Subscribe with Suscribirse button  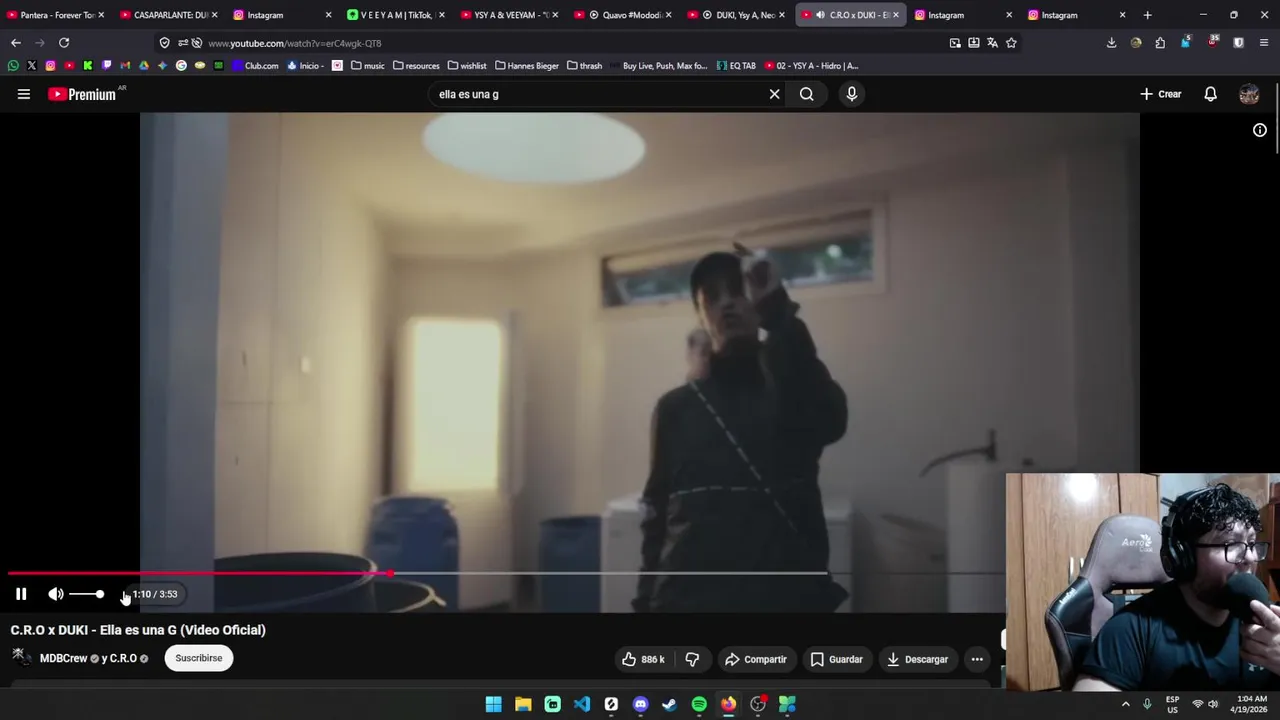[199, 658]
